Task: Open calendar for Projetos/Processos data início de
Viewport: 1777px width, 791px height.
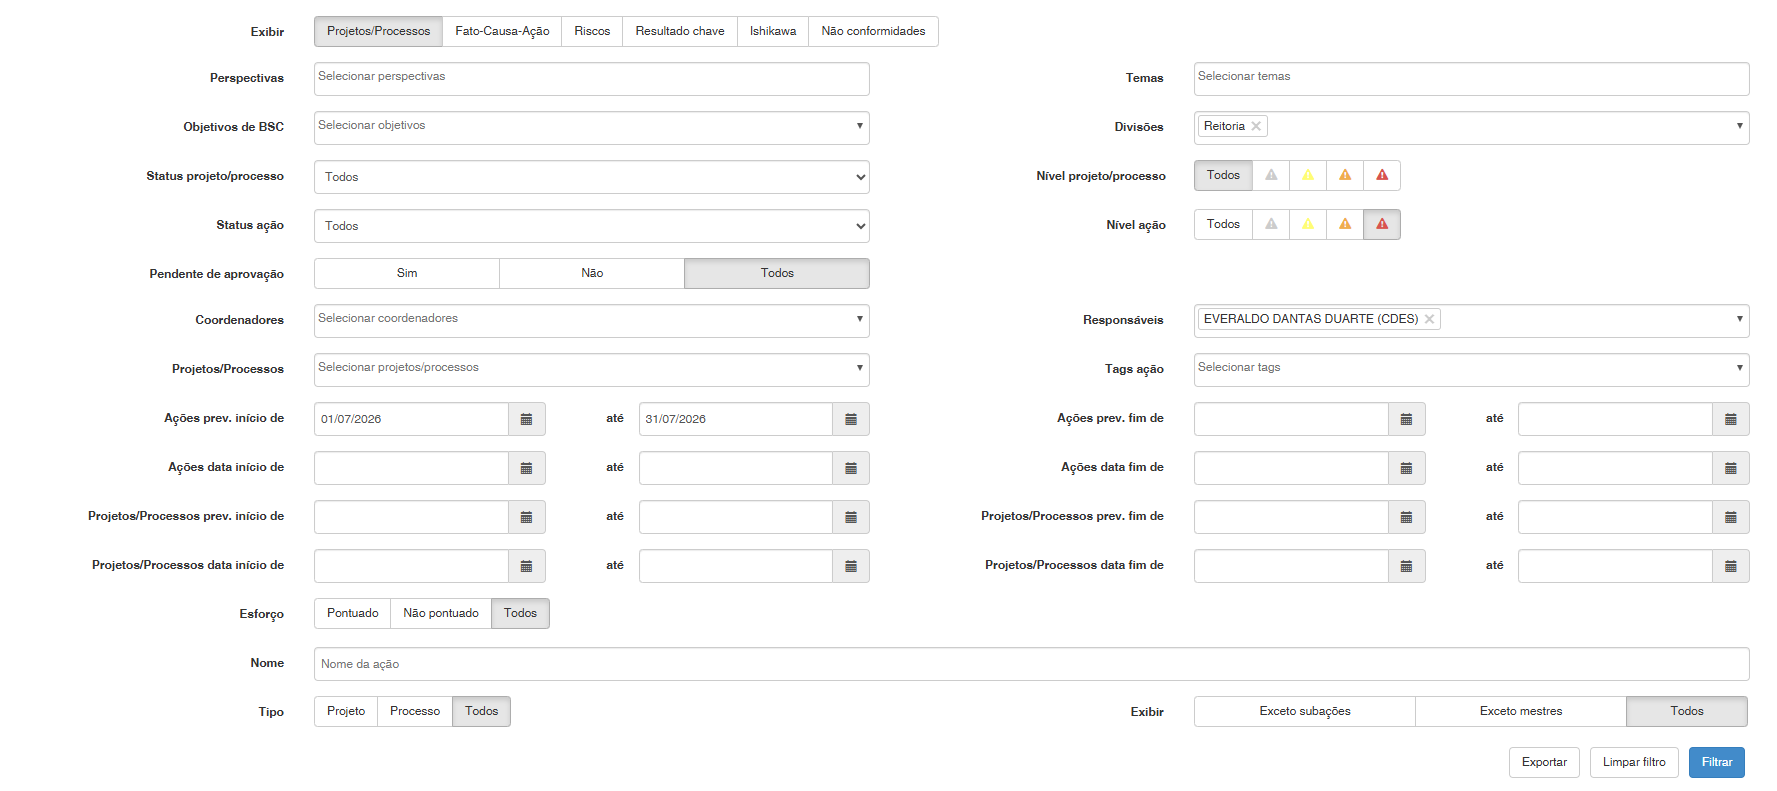Action: click(527, 566)
